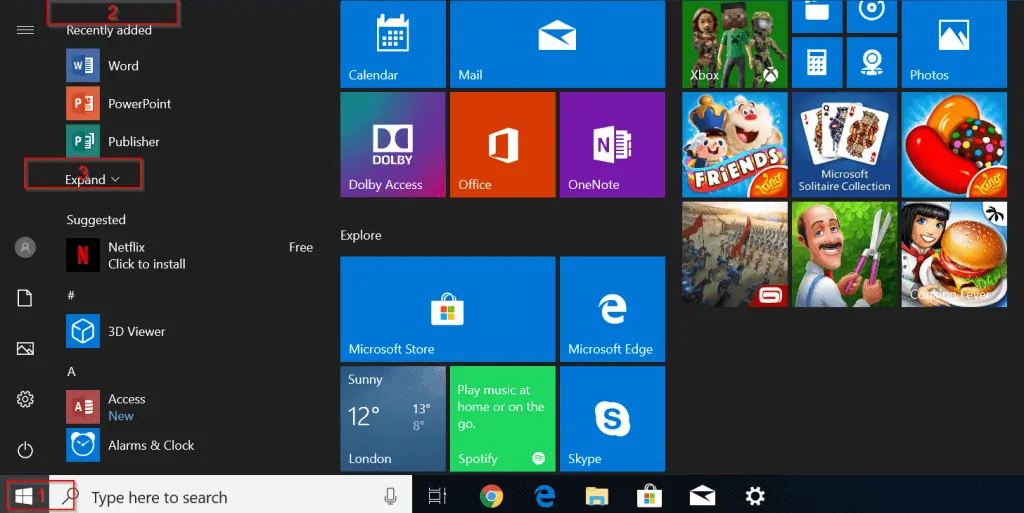The height and width of the screenshot is (513, 1024).
Task: Open the Calendar tile
Action: pos(393,44)
